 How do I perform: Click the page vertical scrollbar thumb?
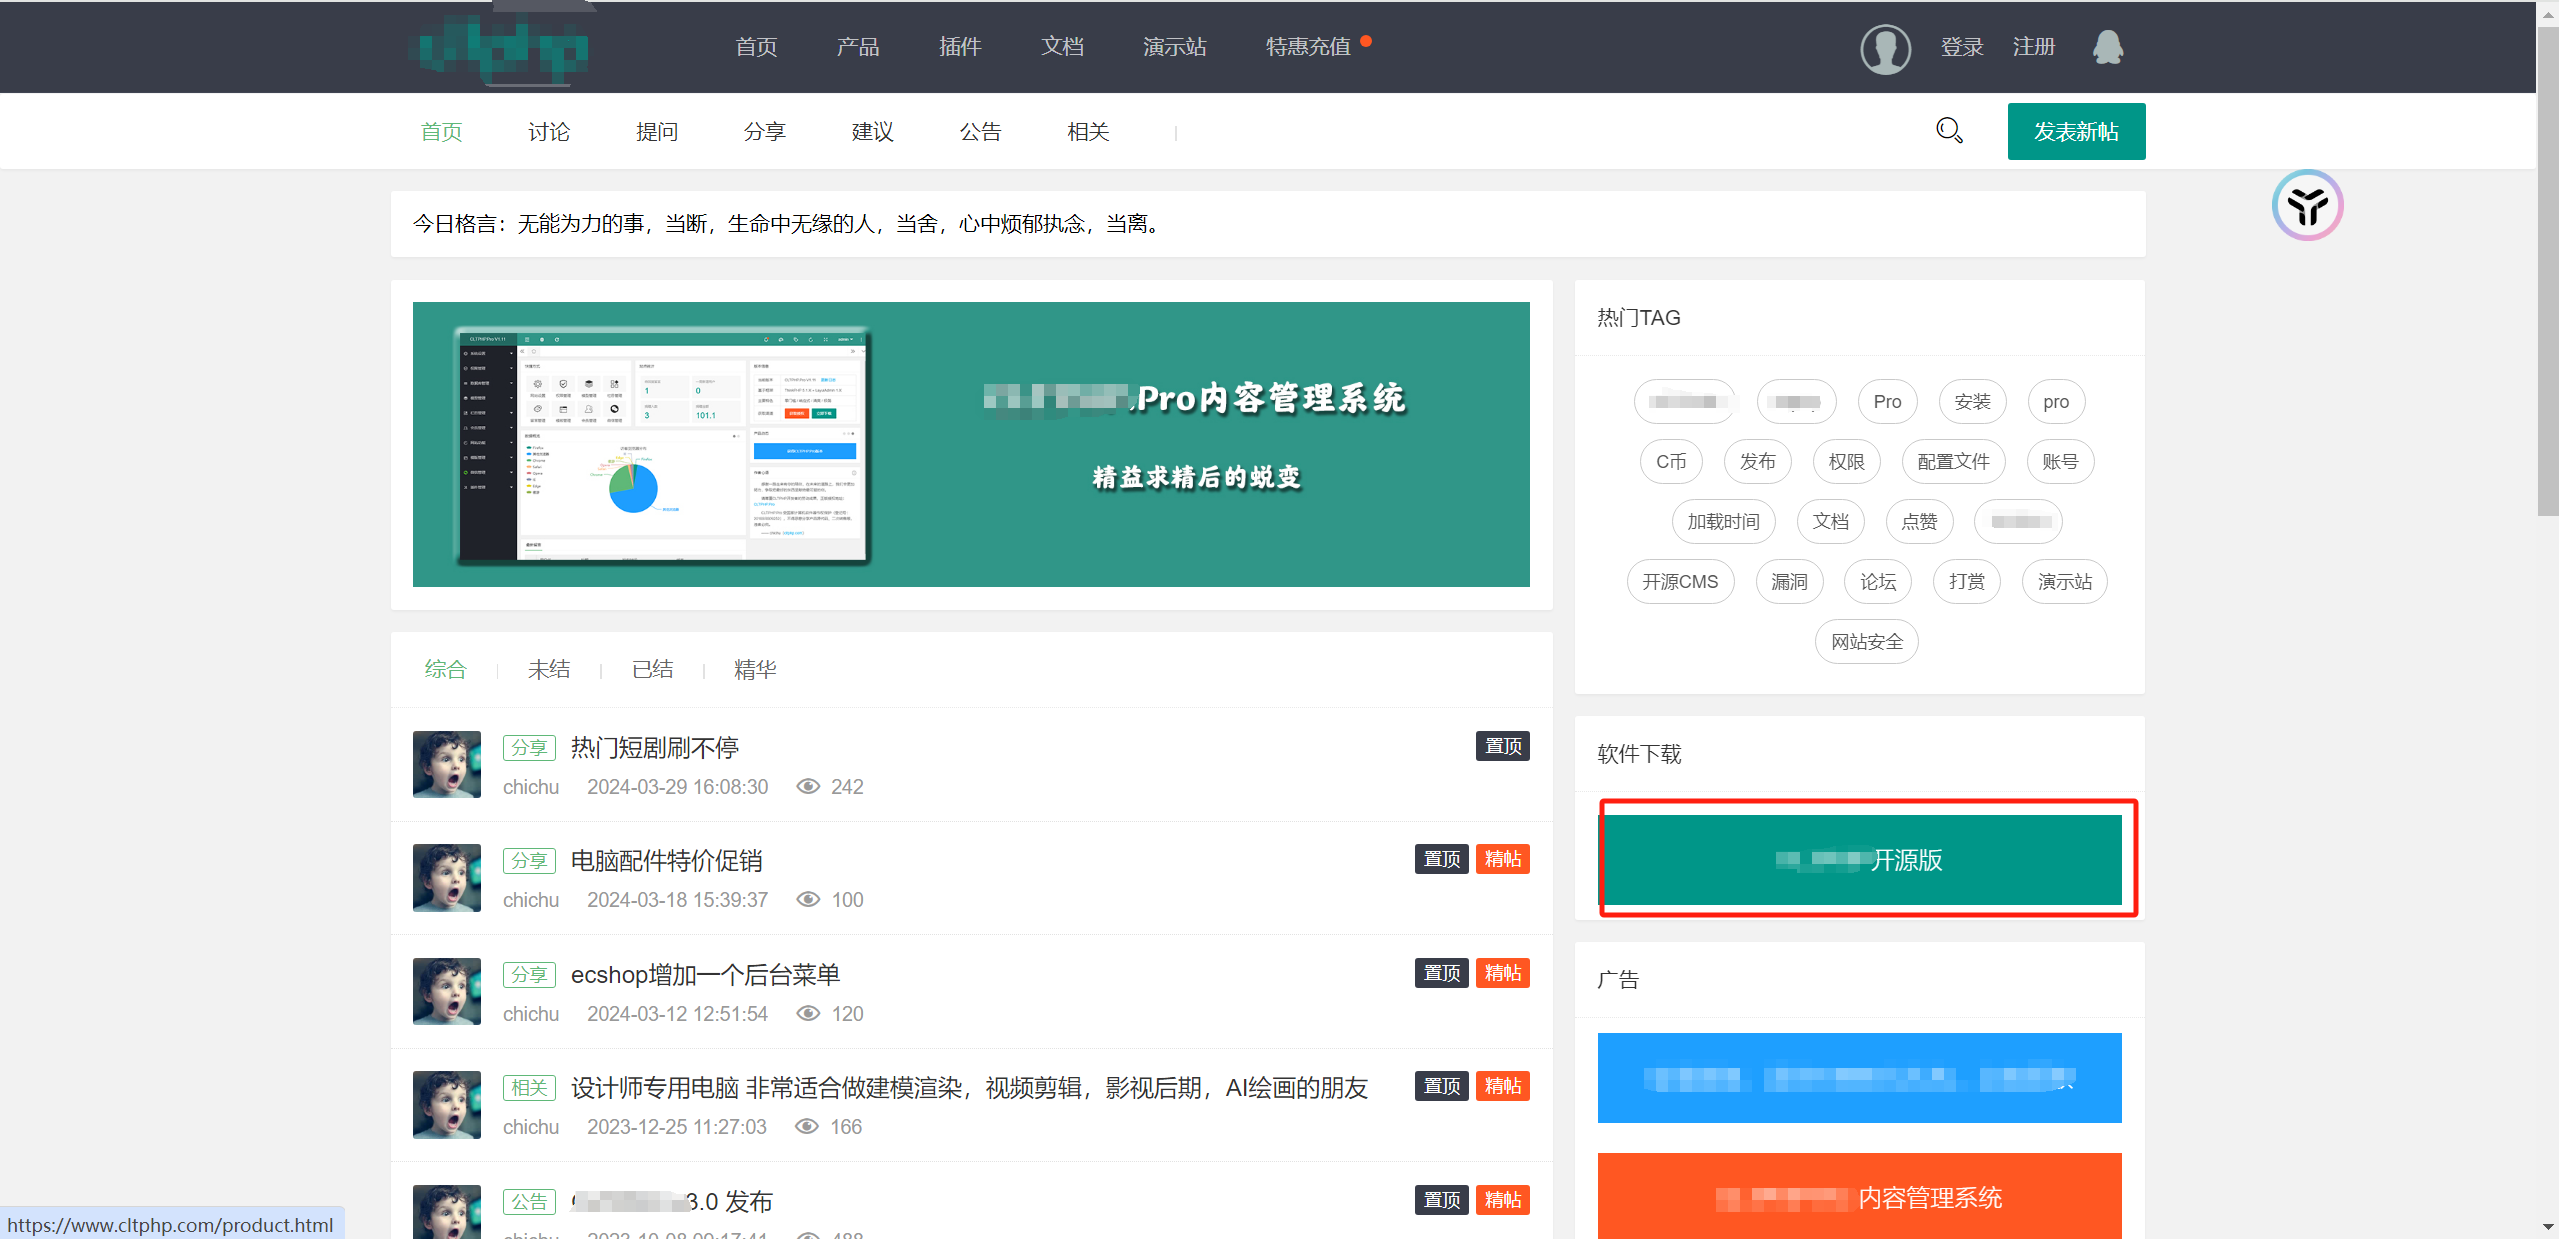[x=2546, y=270]
